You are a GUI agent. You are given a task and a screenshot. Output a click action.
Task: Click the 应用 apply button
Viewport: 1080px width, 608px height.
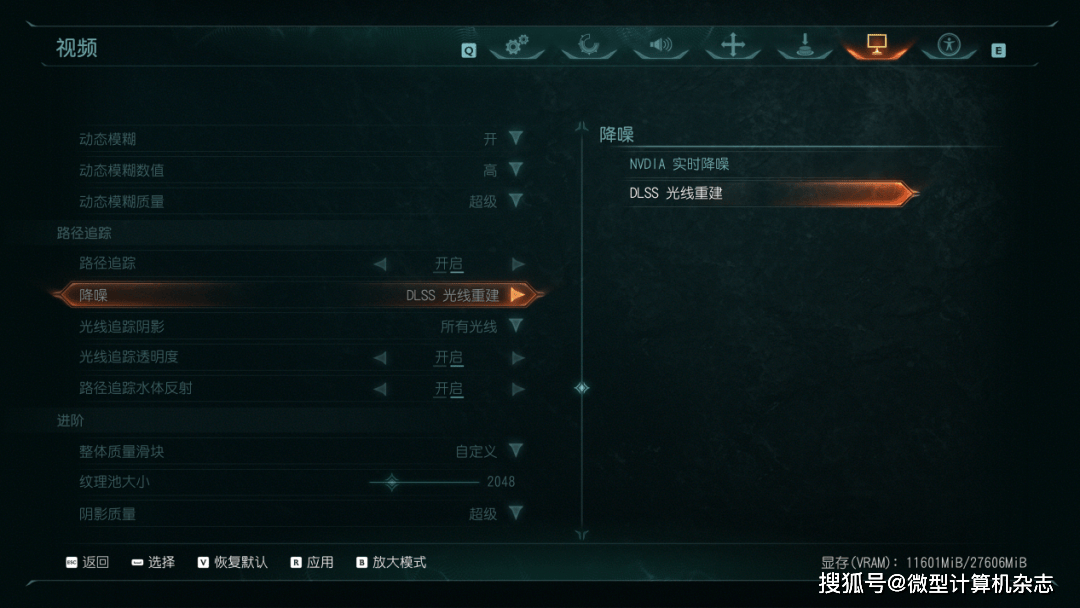[x=312, y=563]
